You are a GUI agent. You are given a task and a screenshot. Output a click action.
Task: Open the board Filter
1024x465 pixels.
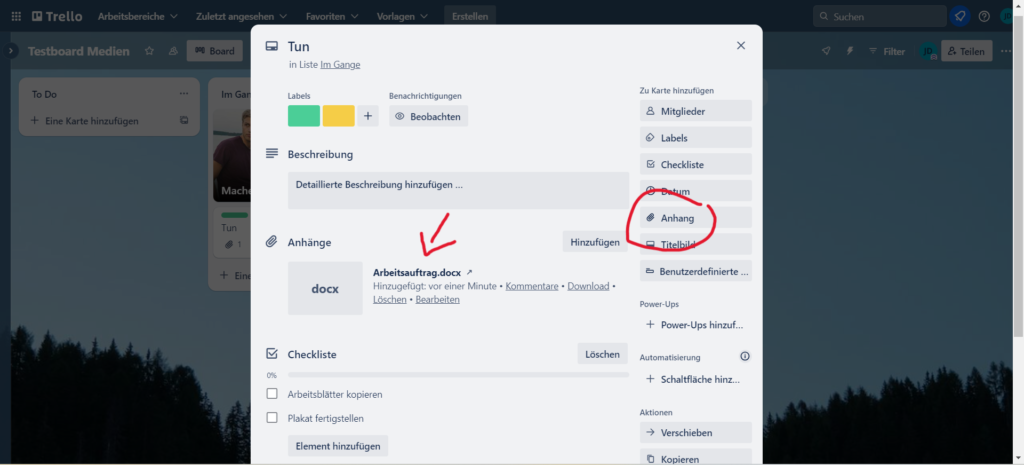tap(887, 51)
